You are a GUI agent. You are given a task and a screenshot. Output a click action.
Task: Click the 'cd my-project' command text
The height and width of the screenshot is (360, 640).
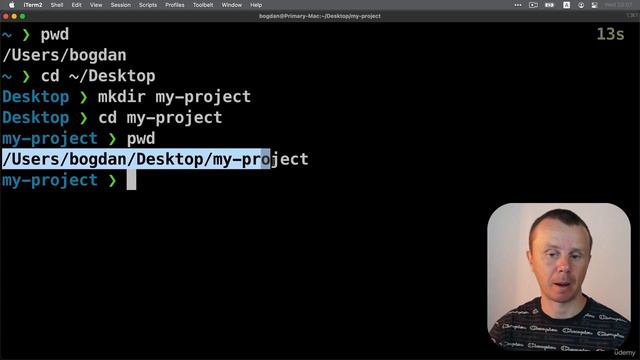pos(160,118)
